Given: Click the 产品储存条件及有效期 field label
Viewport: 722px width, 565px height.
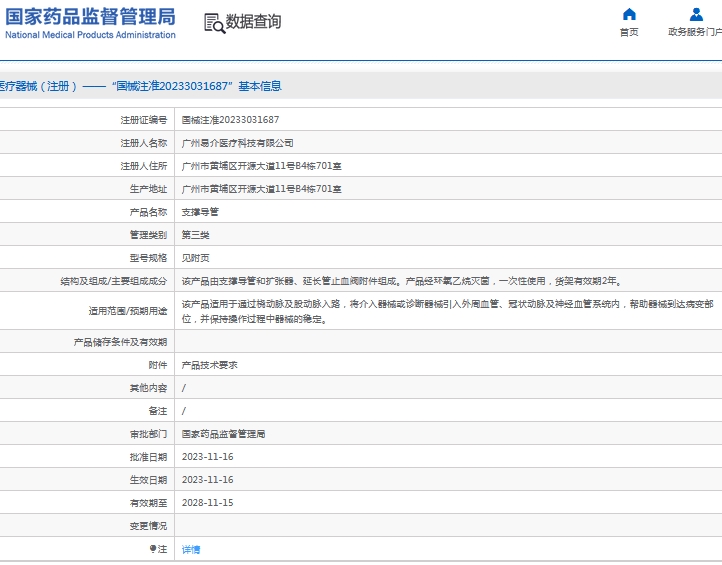Looking at the screenshot, I should coord(120,342).
